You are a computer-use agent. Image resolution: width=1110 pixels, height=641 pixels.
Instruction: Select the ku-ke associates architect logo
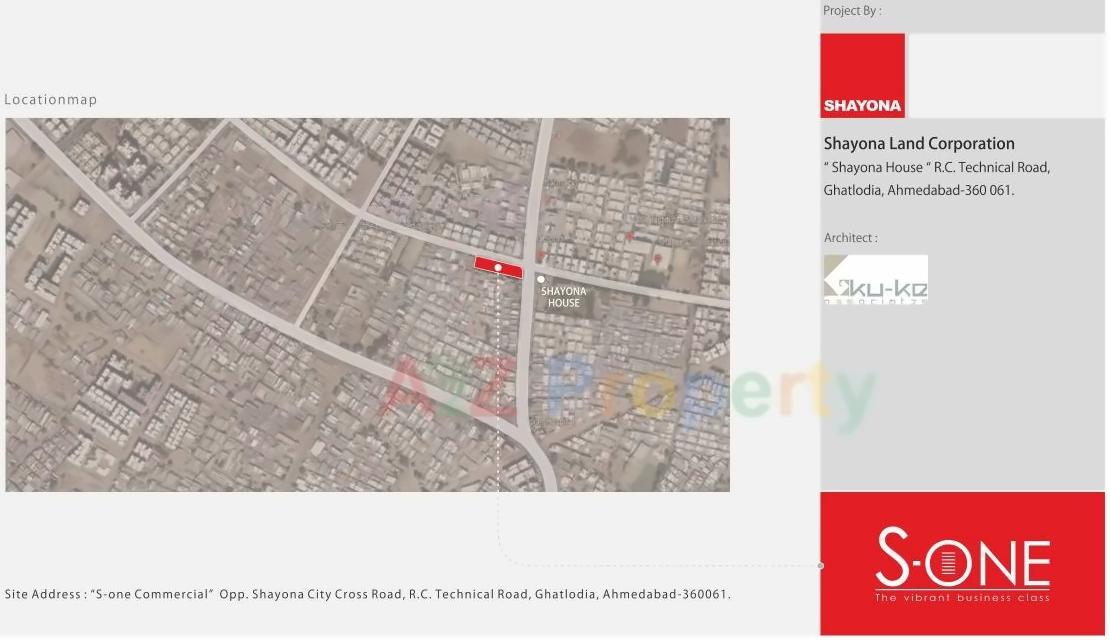(x=876, y=278)
